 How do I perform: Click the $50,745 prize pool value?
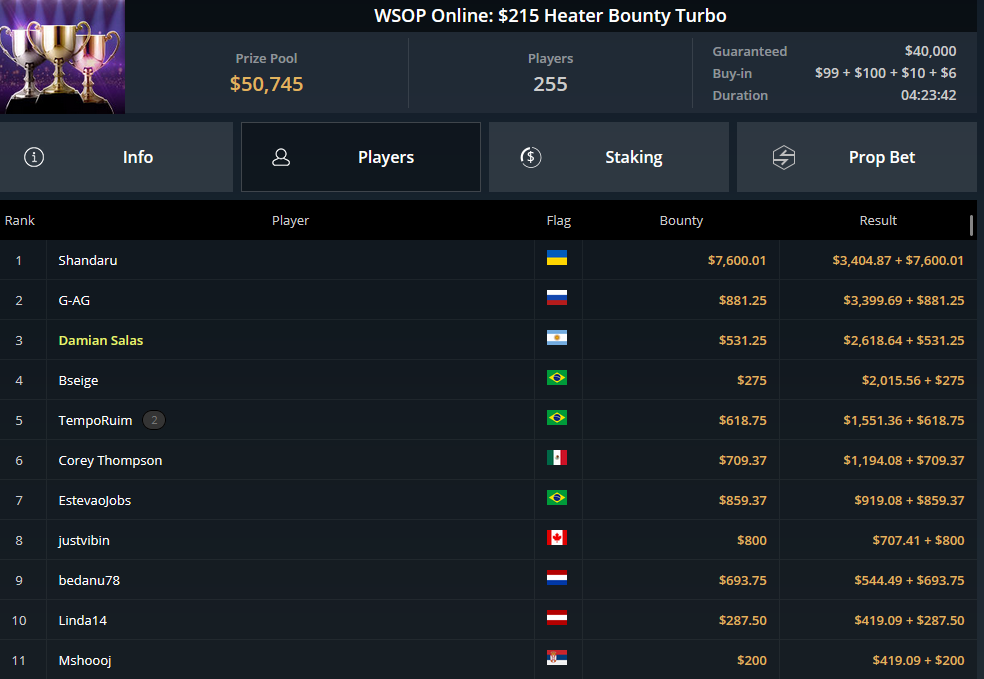point(266,84)
